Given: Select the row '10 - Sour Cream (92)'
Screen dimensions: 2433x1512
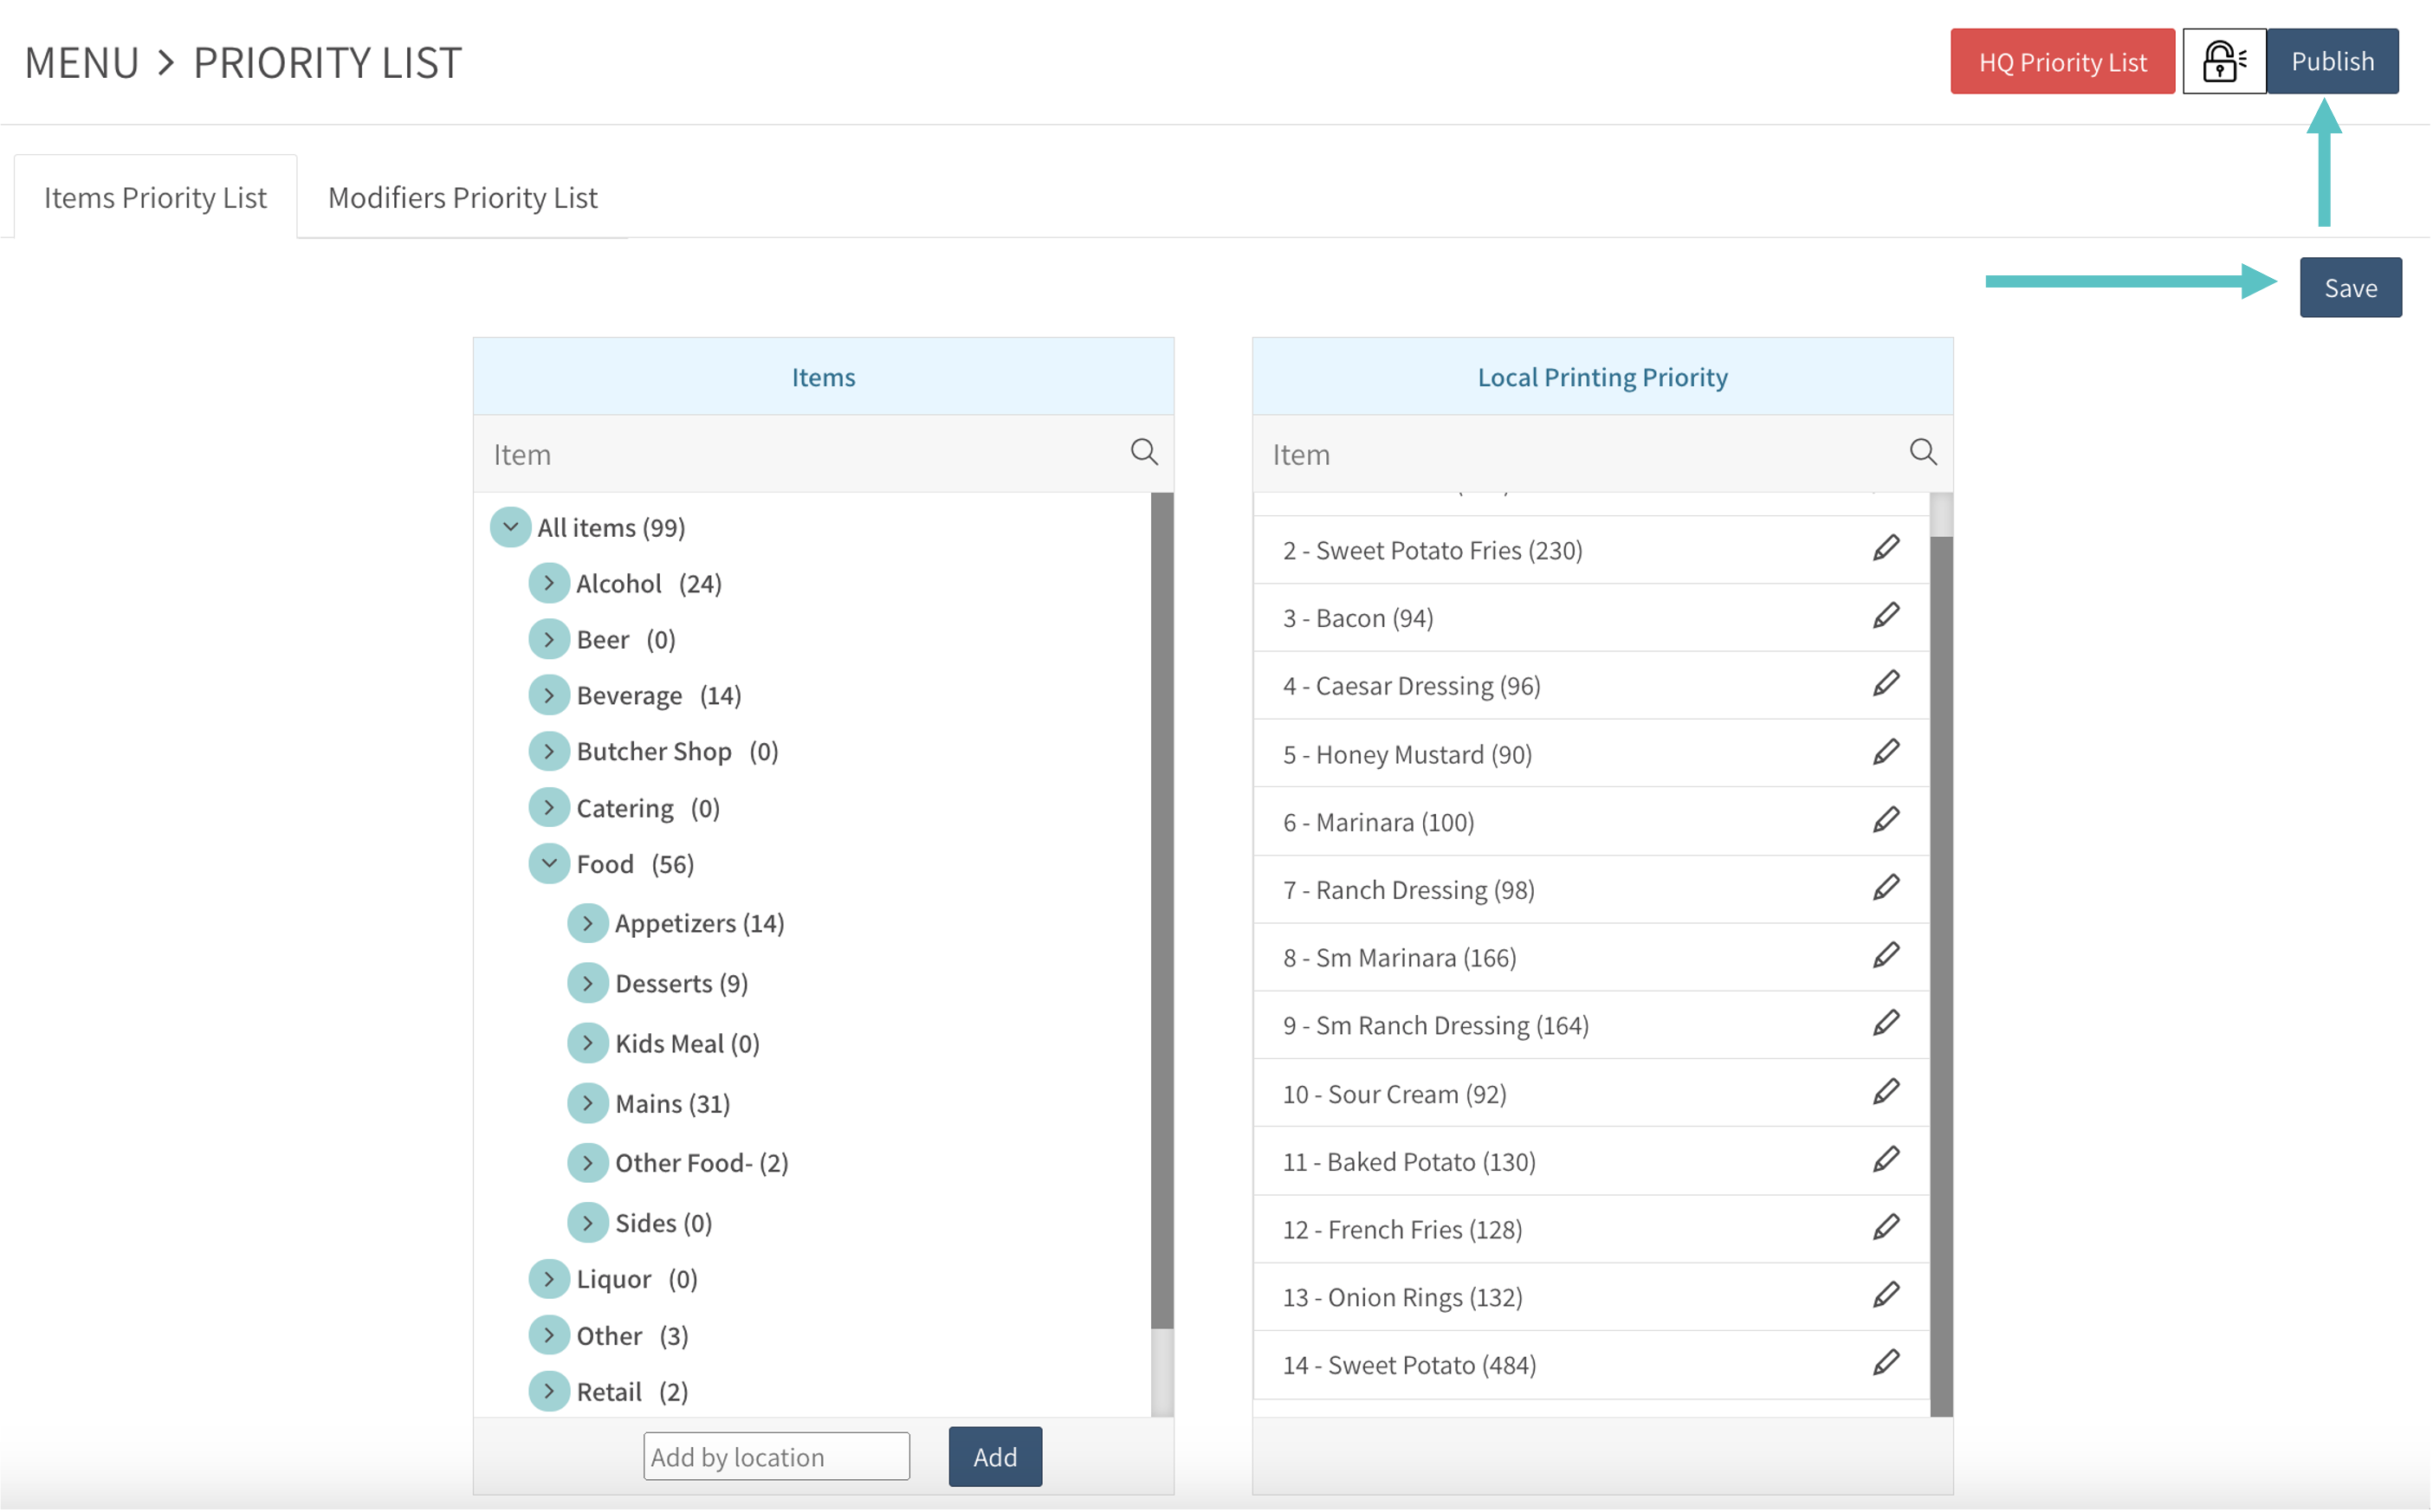Looking at the screenshot, I should coord(1592,1094).
